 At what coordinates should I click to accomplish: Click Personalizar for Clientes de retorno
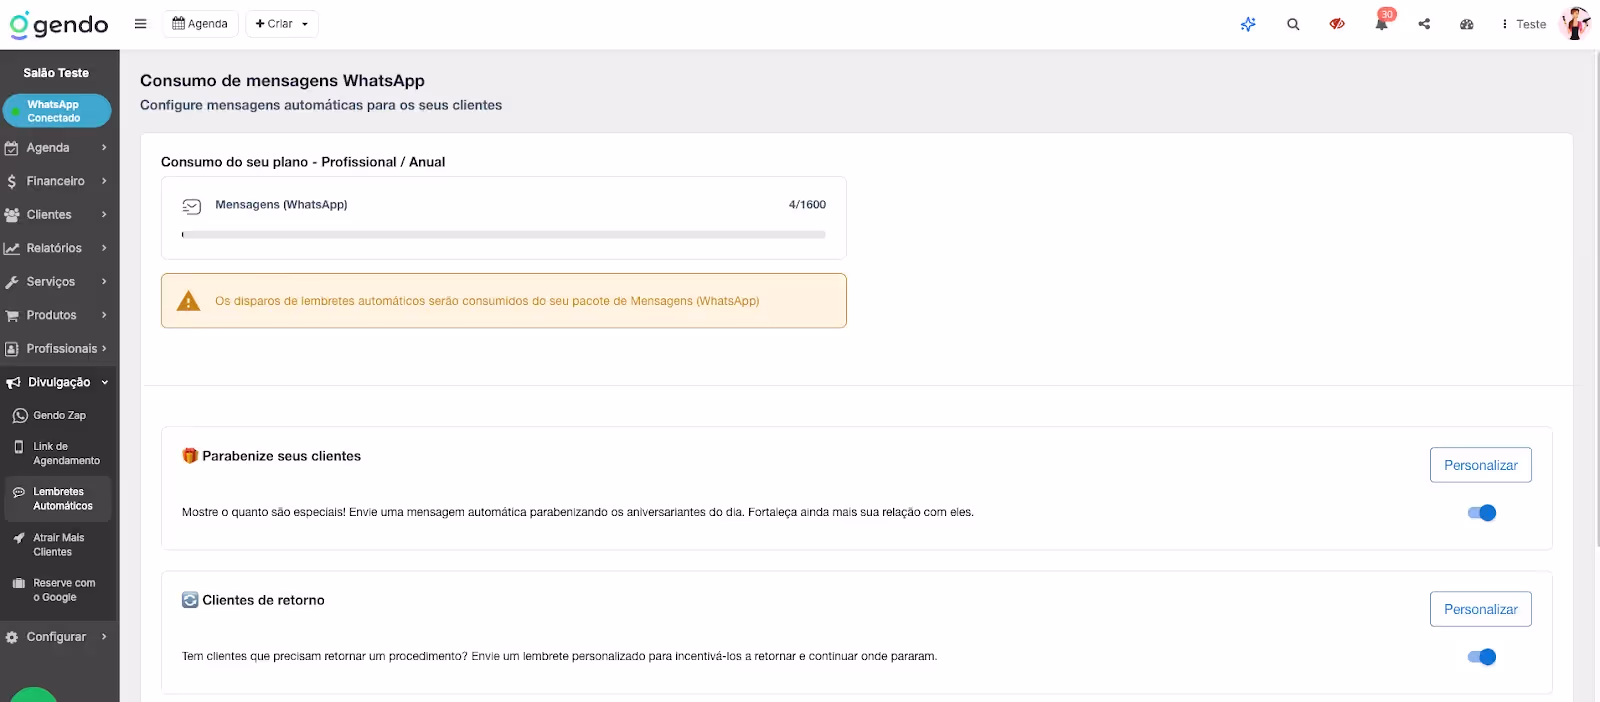1481,609
